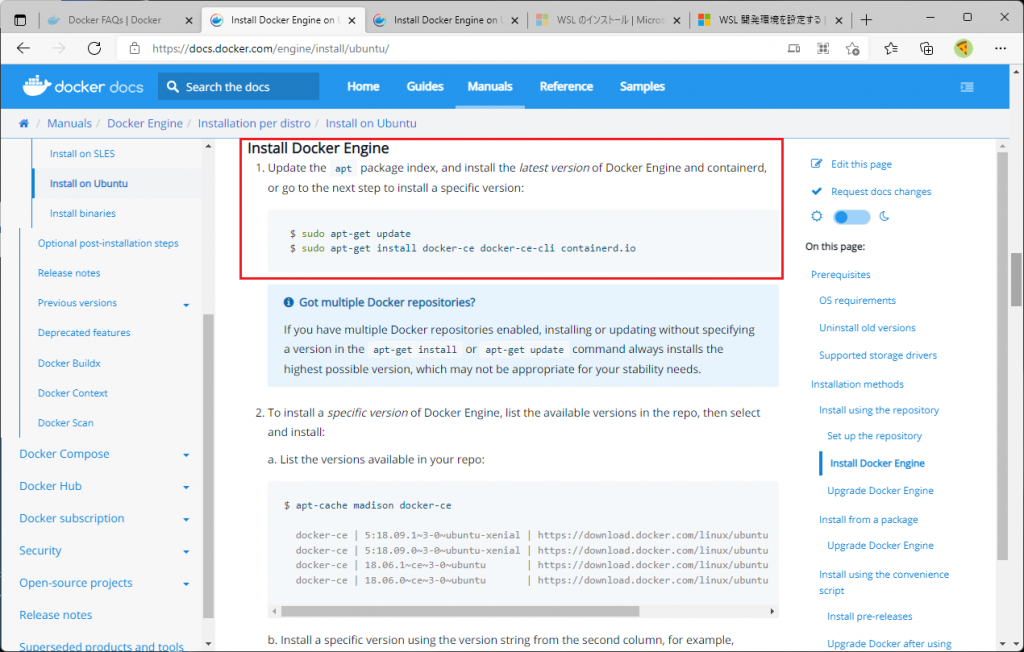Click the code block horizontal scrollbar
This screenshot has height=652, width=1024.
[460, 611]
